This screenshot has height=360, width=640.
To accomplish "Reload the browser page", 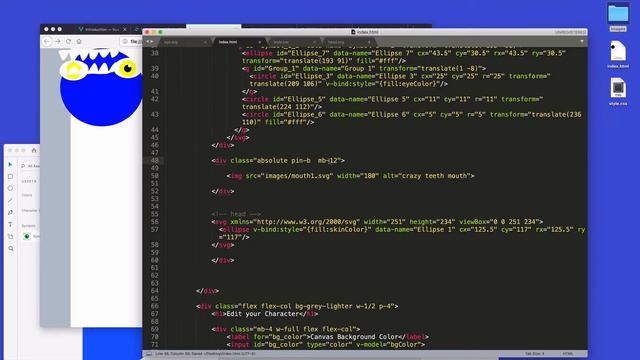I will click(68, 41).
